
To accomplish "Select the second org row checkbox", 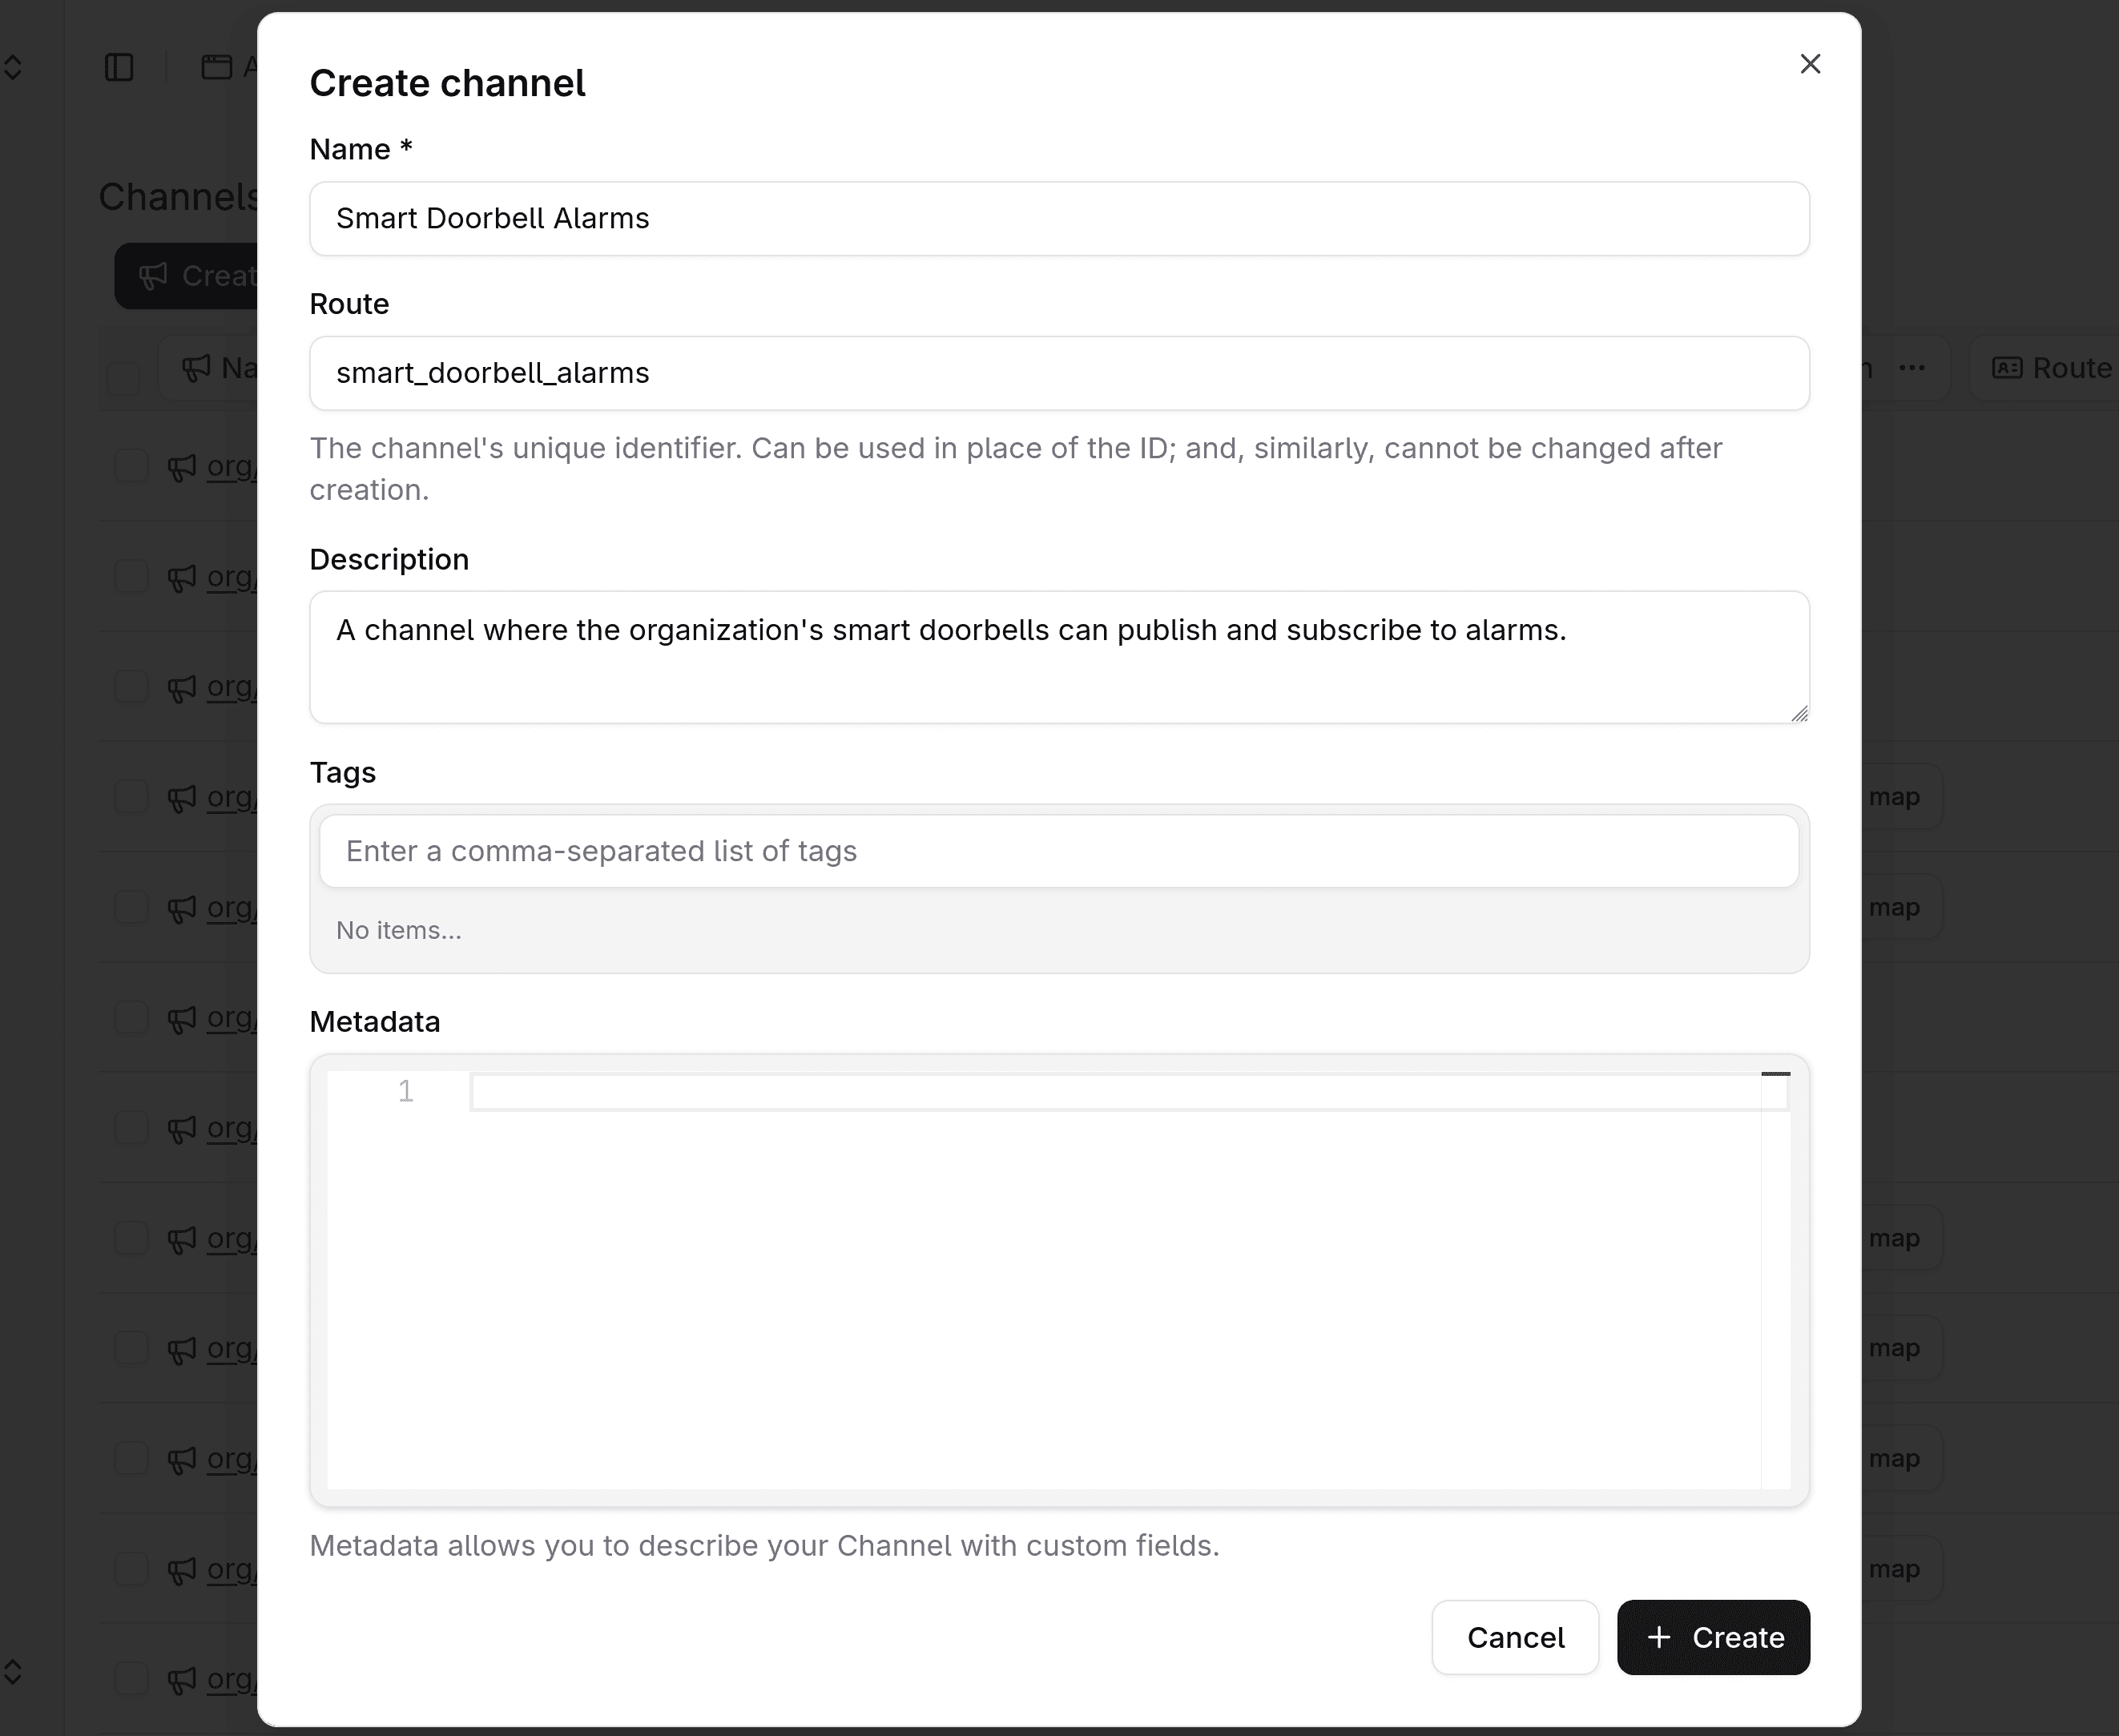I will (131, 577).
